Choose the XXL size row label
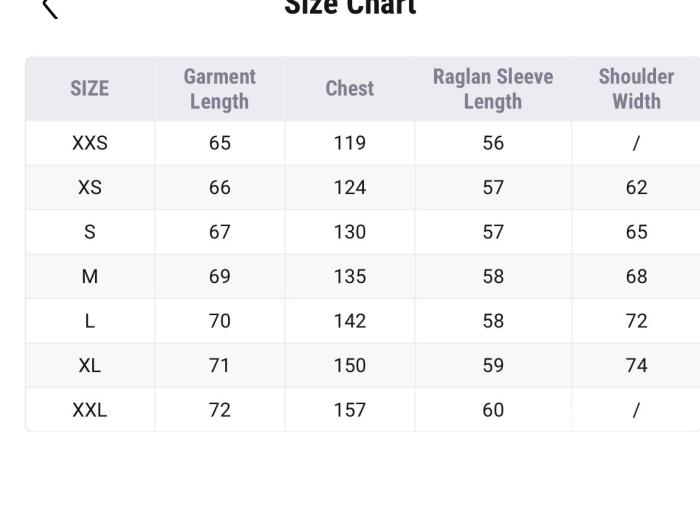 pyautogui.click(x=89, y=410)
